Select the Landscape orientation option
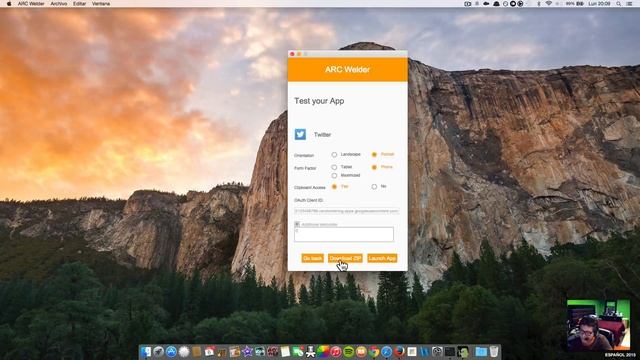This screenshot has height=360, width=640. coord(334,155)
